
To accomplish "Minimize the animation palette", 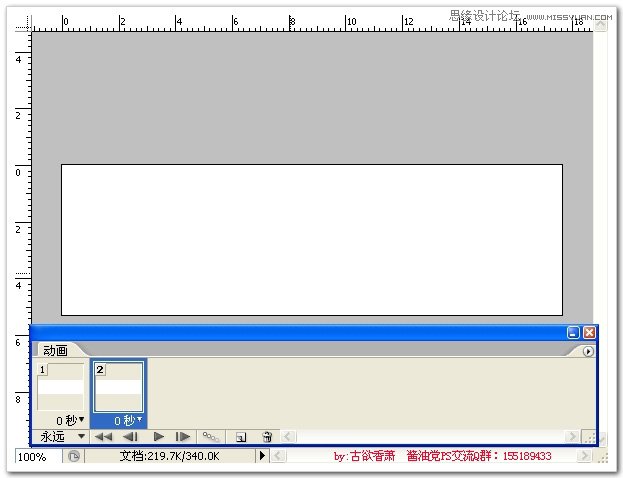I will coord(573,333).
